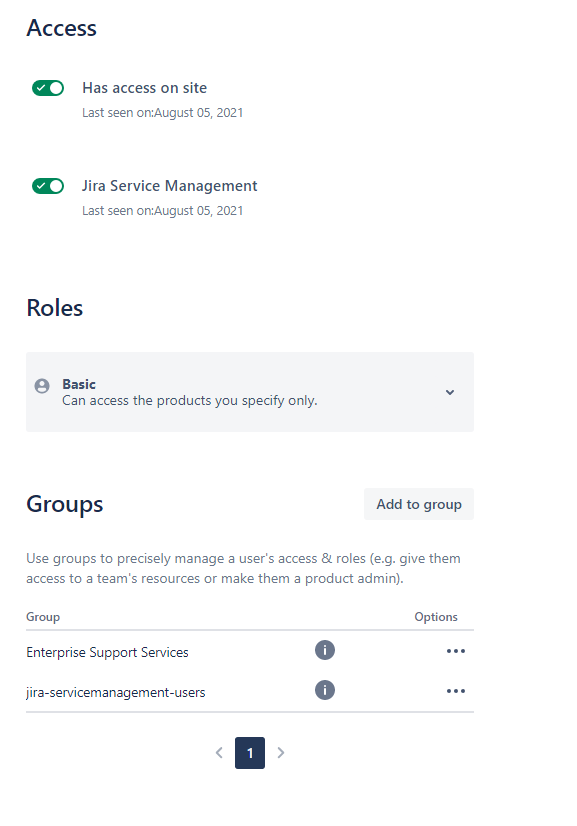Screen dimensions: 577x826
Task: Click the Has access on site label
Action: pyautogui.click(x=144, y=88)
